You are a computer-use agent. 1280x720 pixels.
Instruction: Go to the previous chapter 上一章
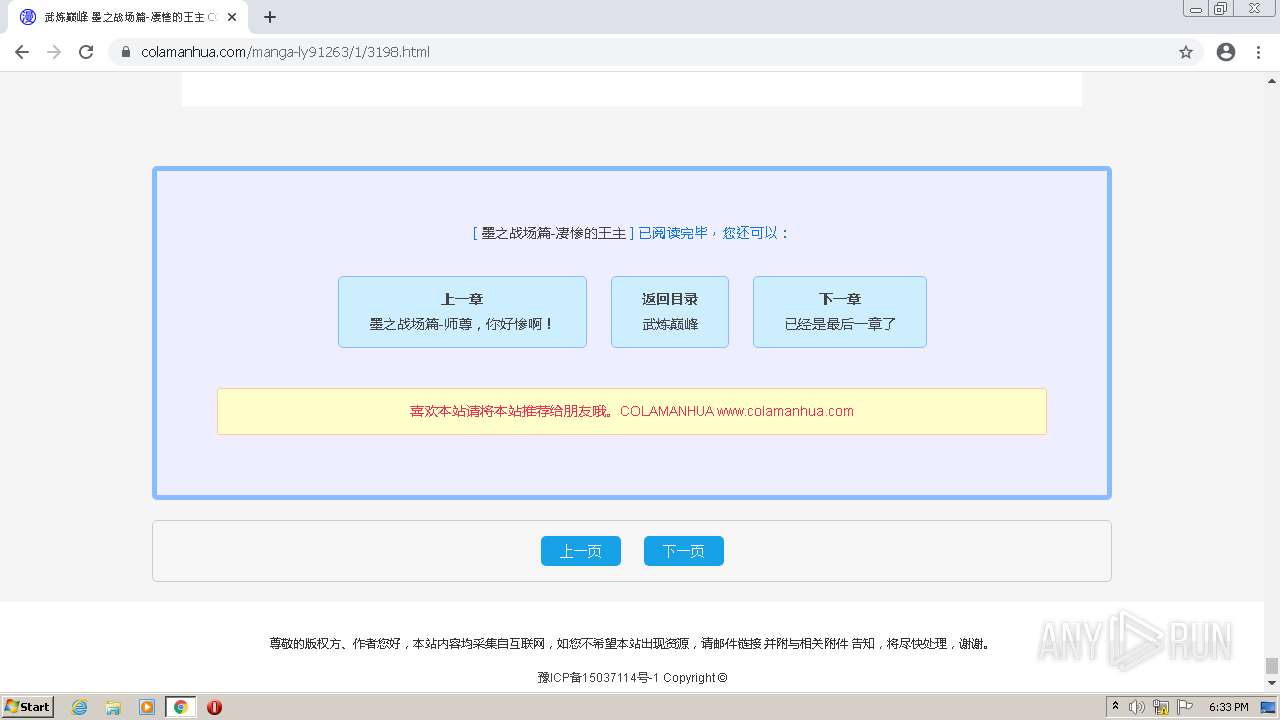[462, 312]
